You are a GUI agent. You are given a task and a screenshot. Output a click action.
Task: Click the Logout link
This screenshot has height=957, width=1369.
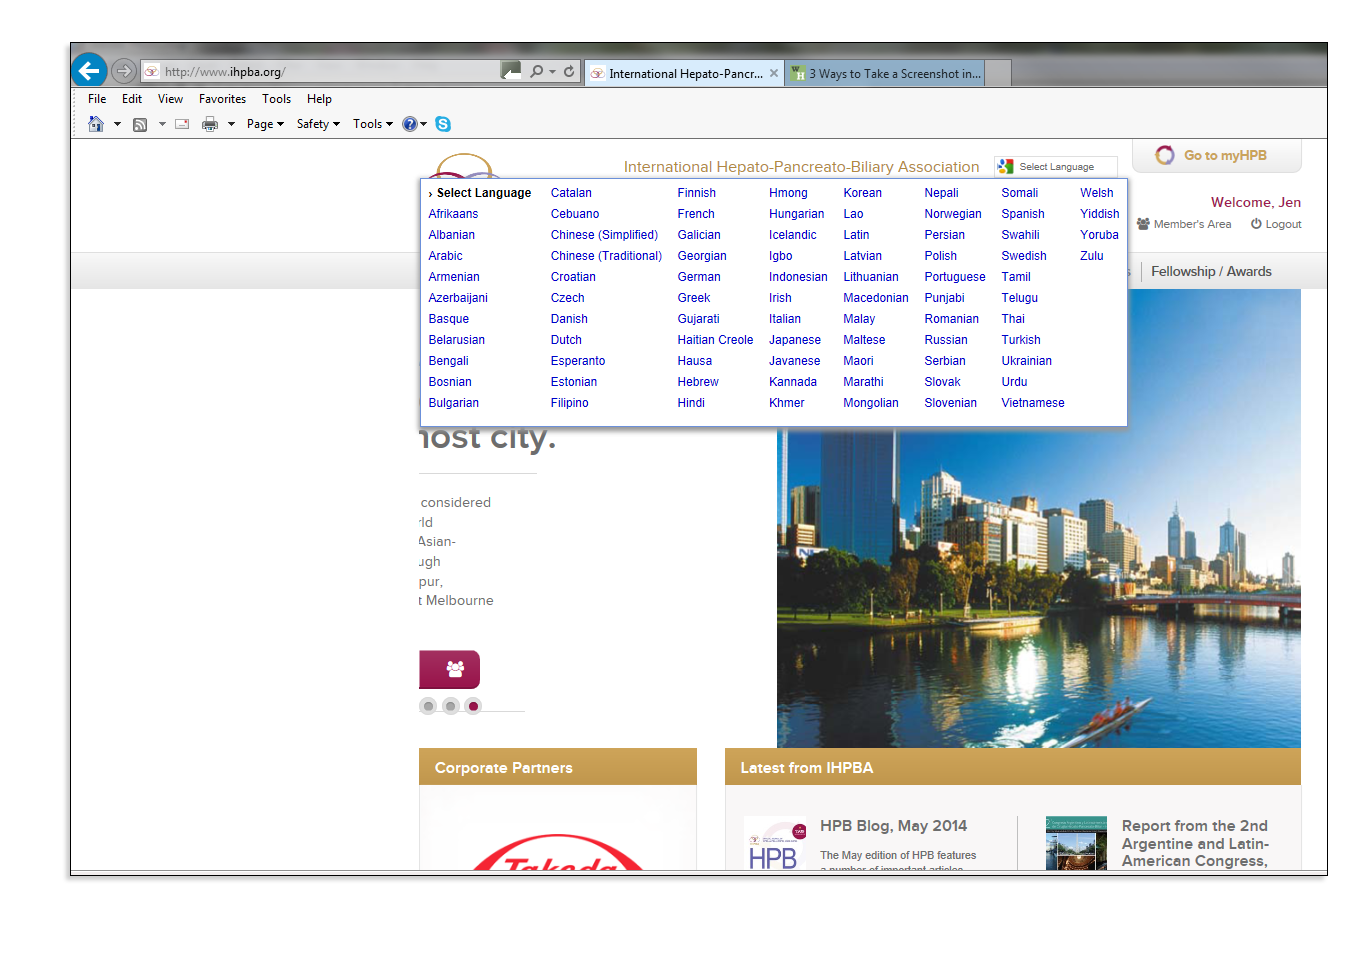[x=1276, y=224]
